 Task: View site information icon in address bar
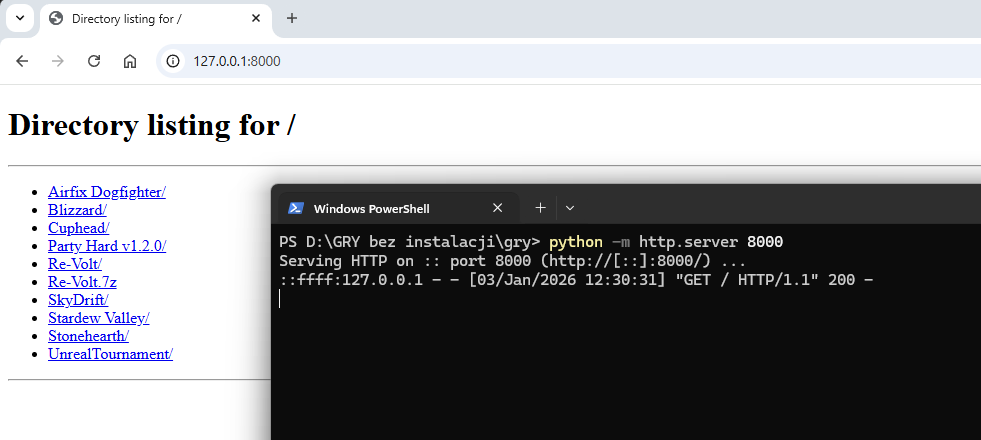[x=173, y=61]
